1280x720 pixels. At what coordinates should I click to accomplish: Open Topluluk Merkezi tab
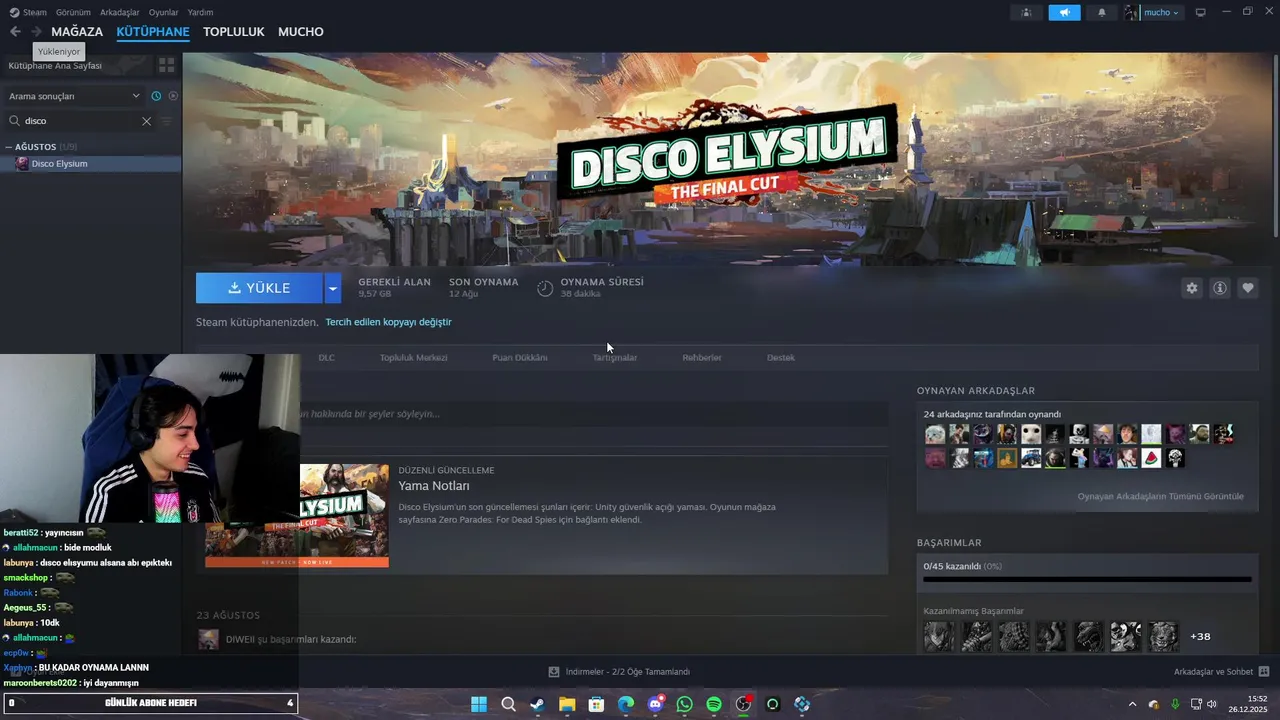[x=413, y=357]
